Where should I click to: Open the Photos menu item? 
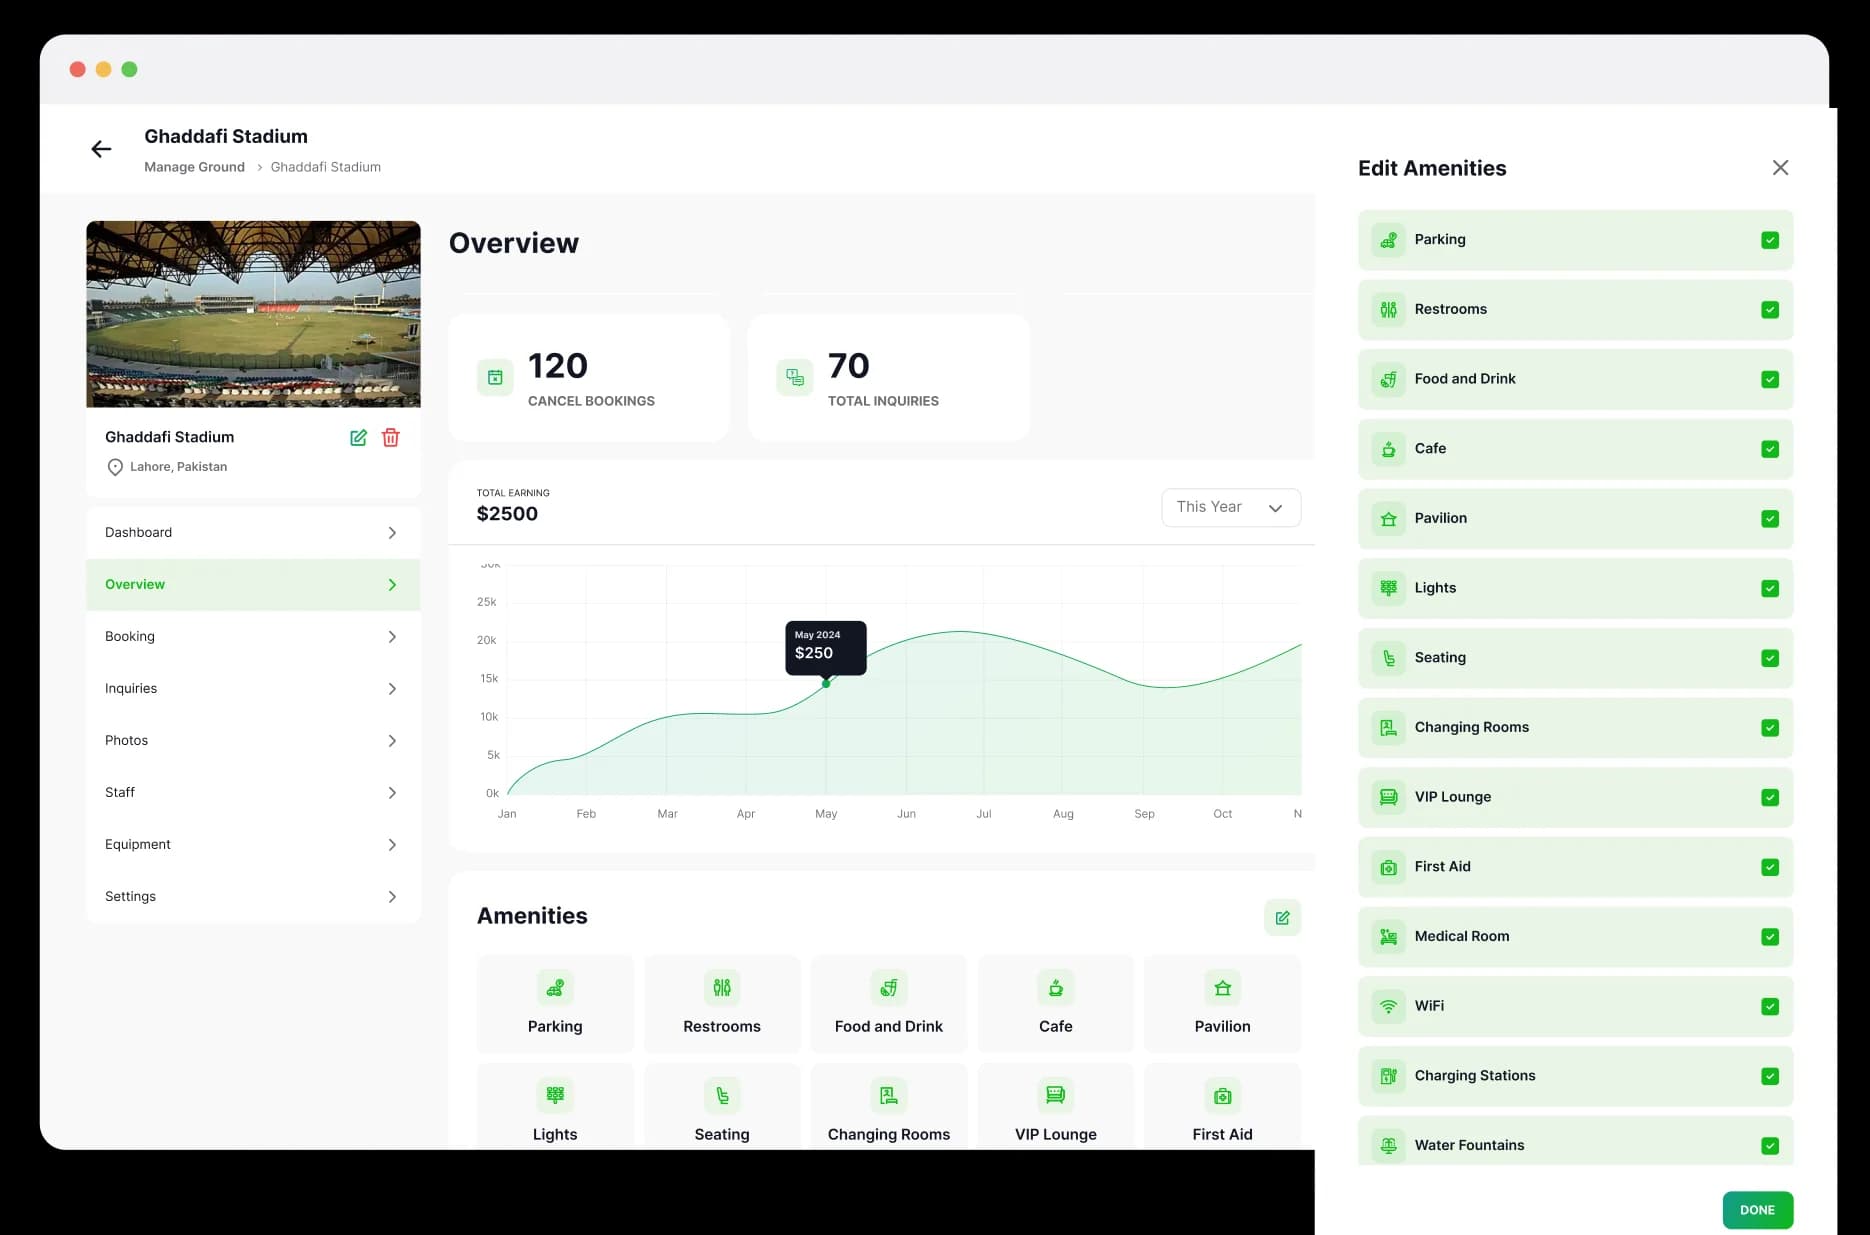pyautogui.click(x=253, y=741)
